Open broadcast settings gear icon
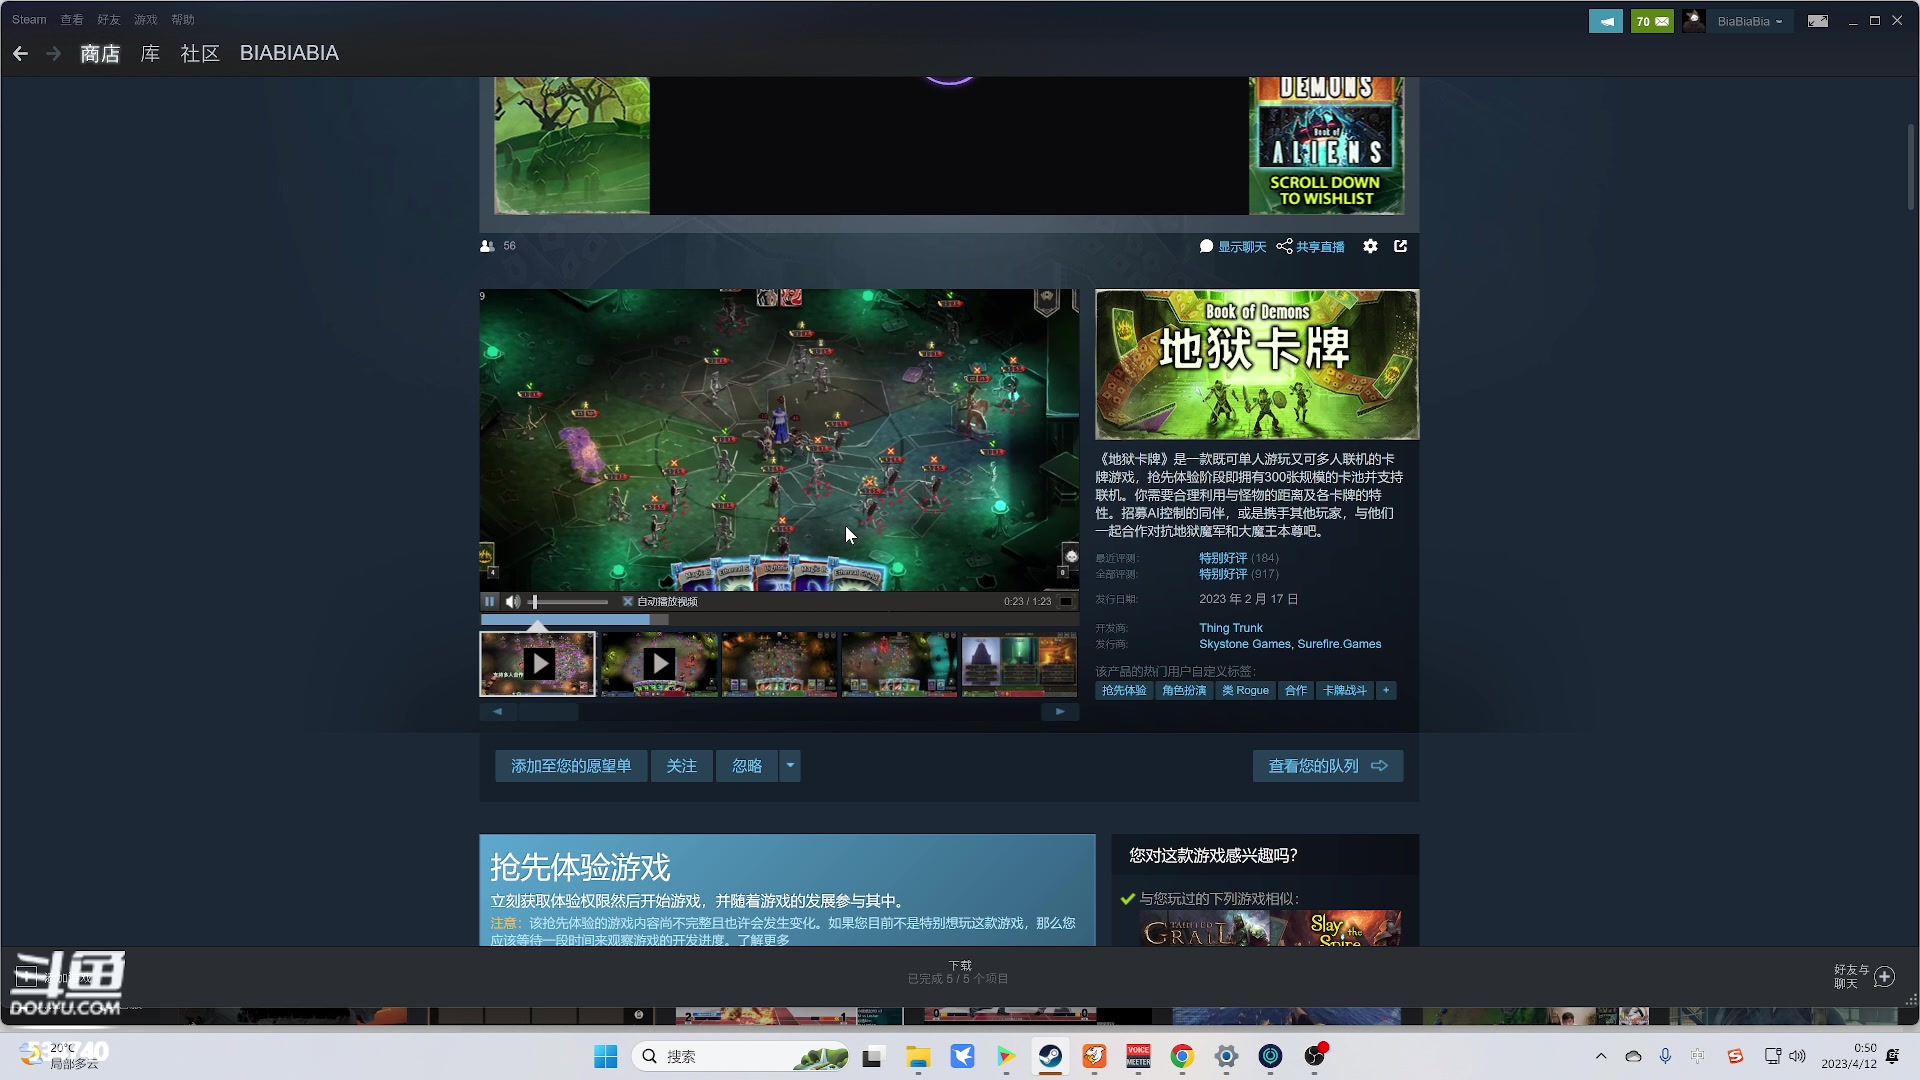The image size is (1920, 1080). pos(1370,246)
